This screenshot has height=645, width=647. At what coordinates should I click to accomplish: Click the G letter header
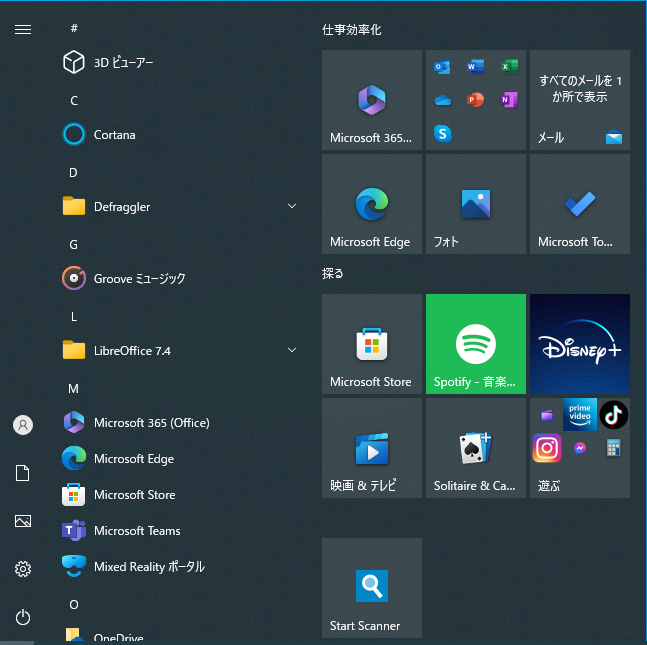click(73, 244)
